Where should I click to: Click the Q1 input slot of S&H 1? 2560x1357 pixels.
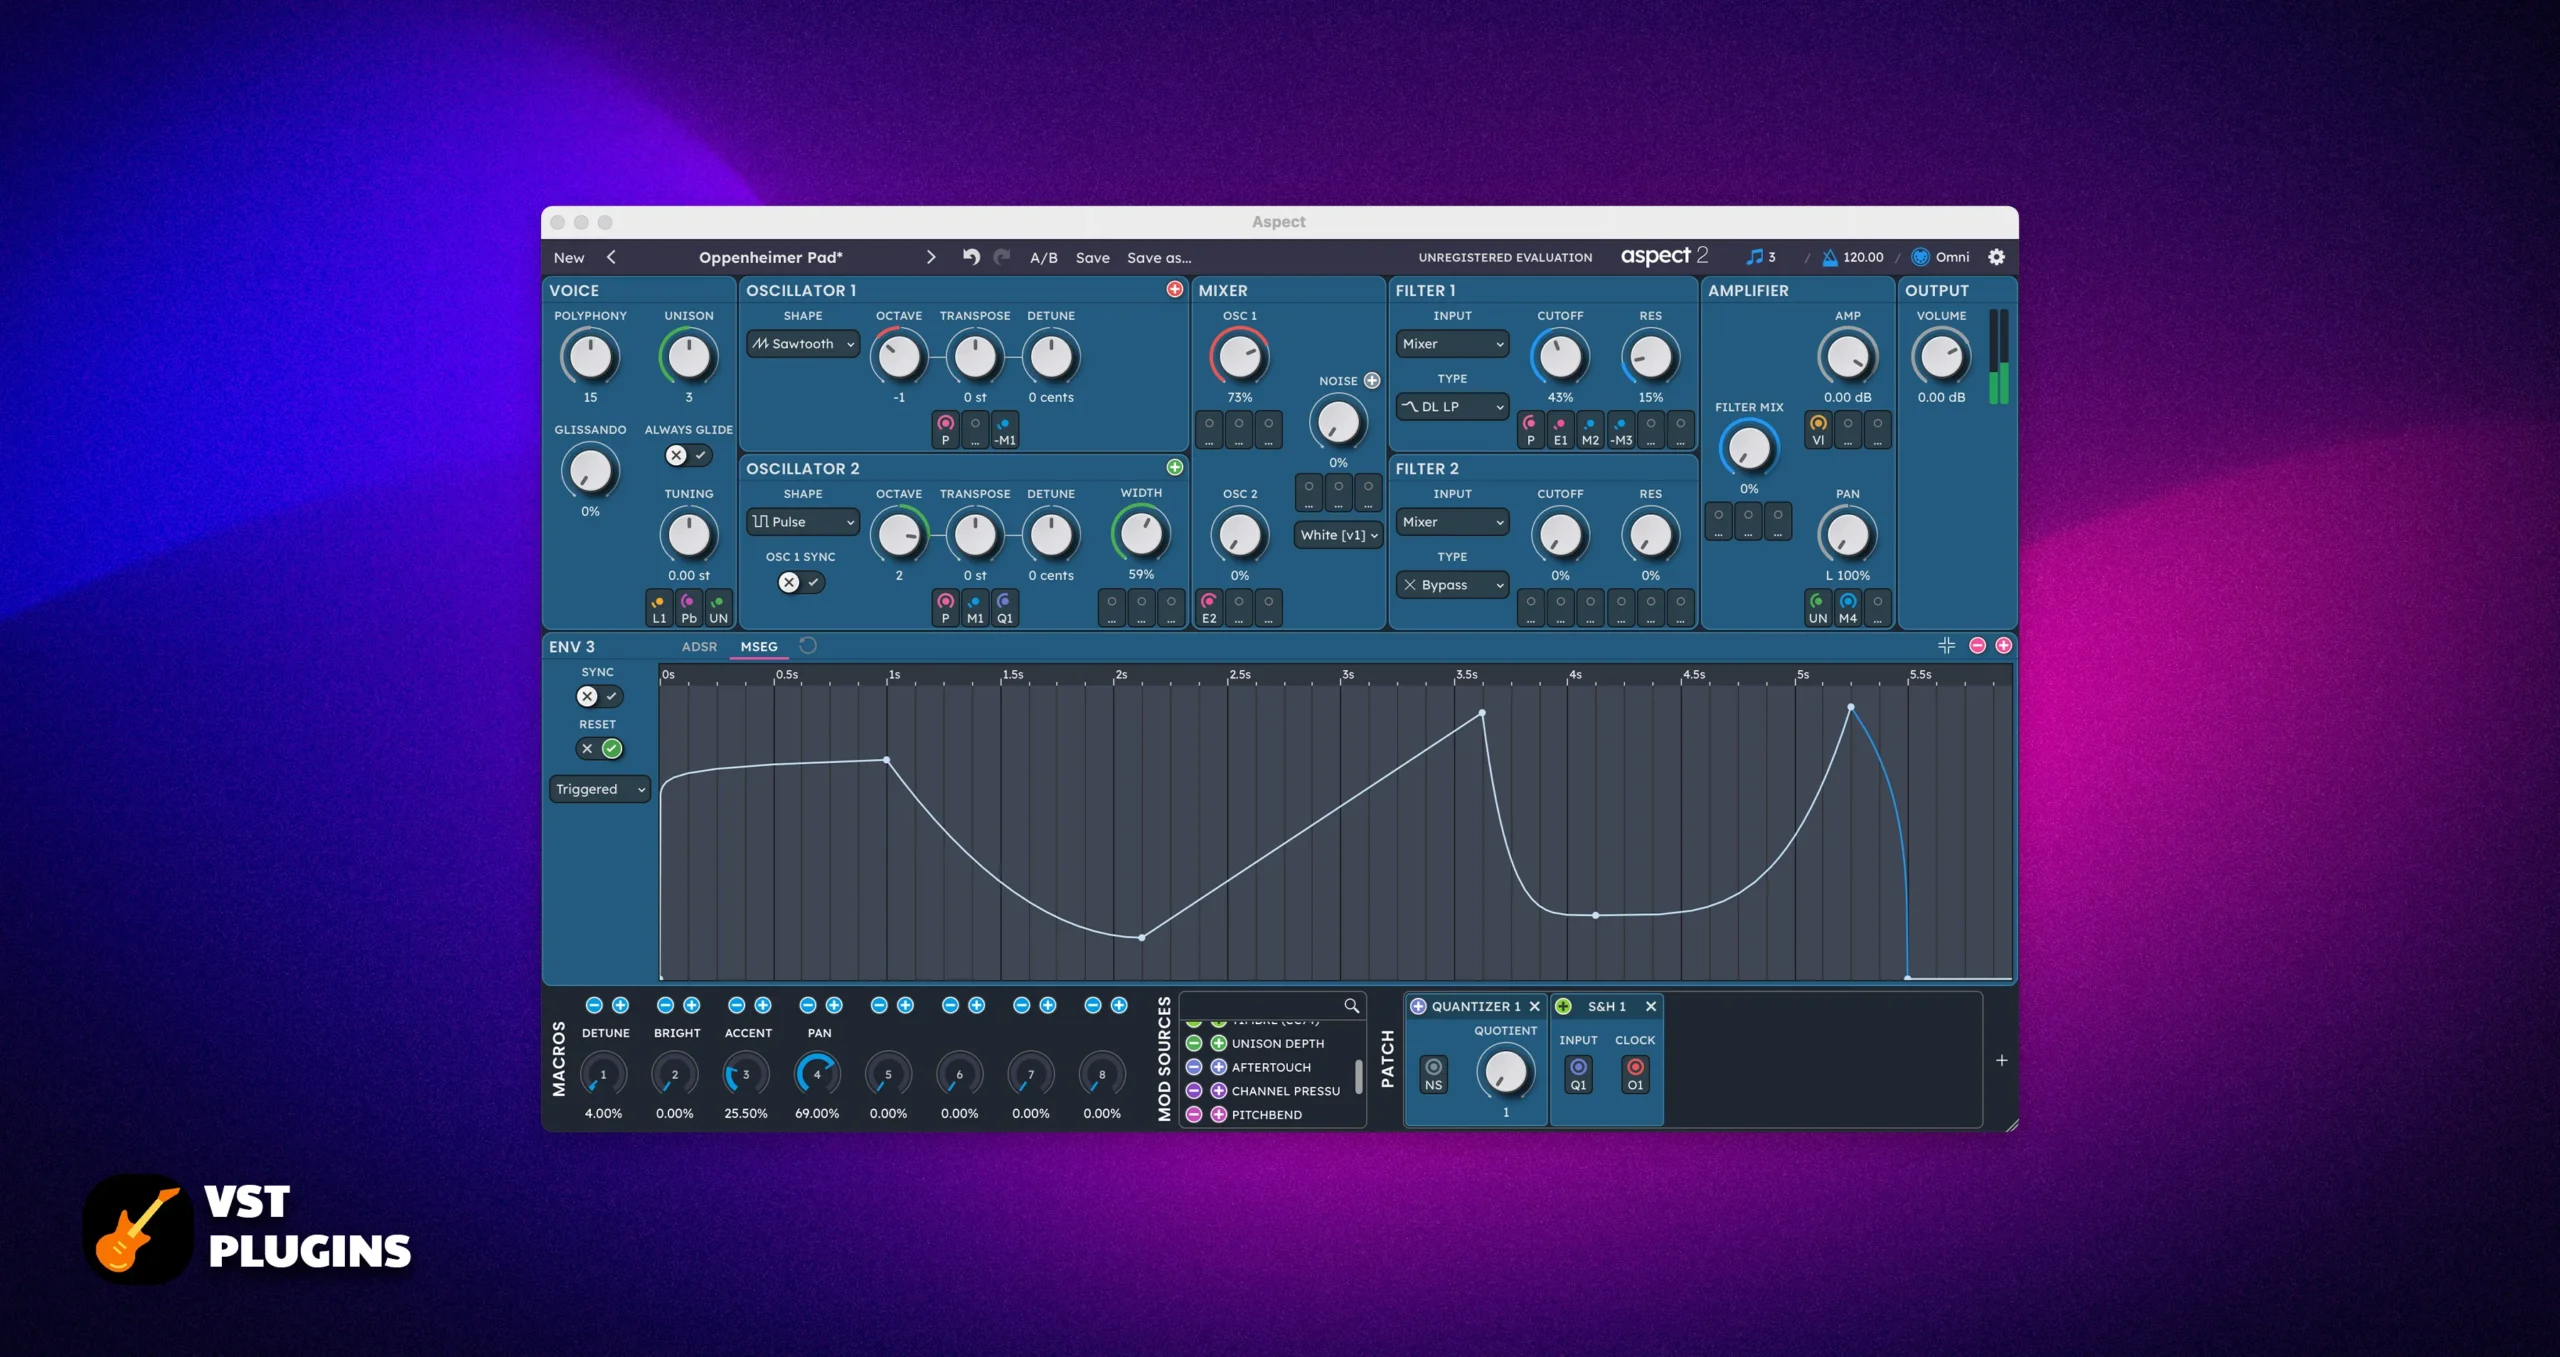1578,1073
